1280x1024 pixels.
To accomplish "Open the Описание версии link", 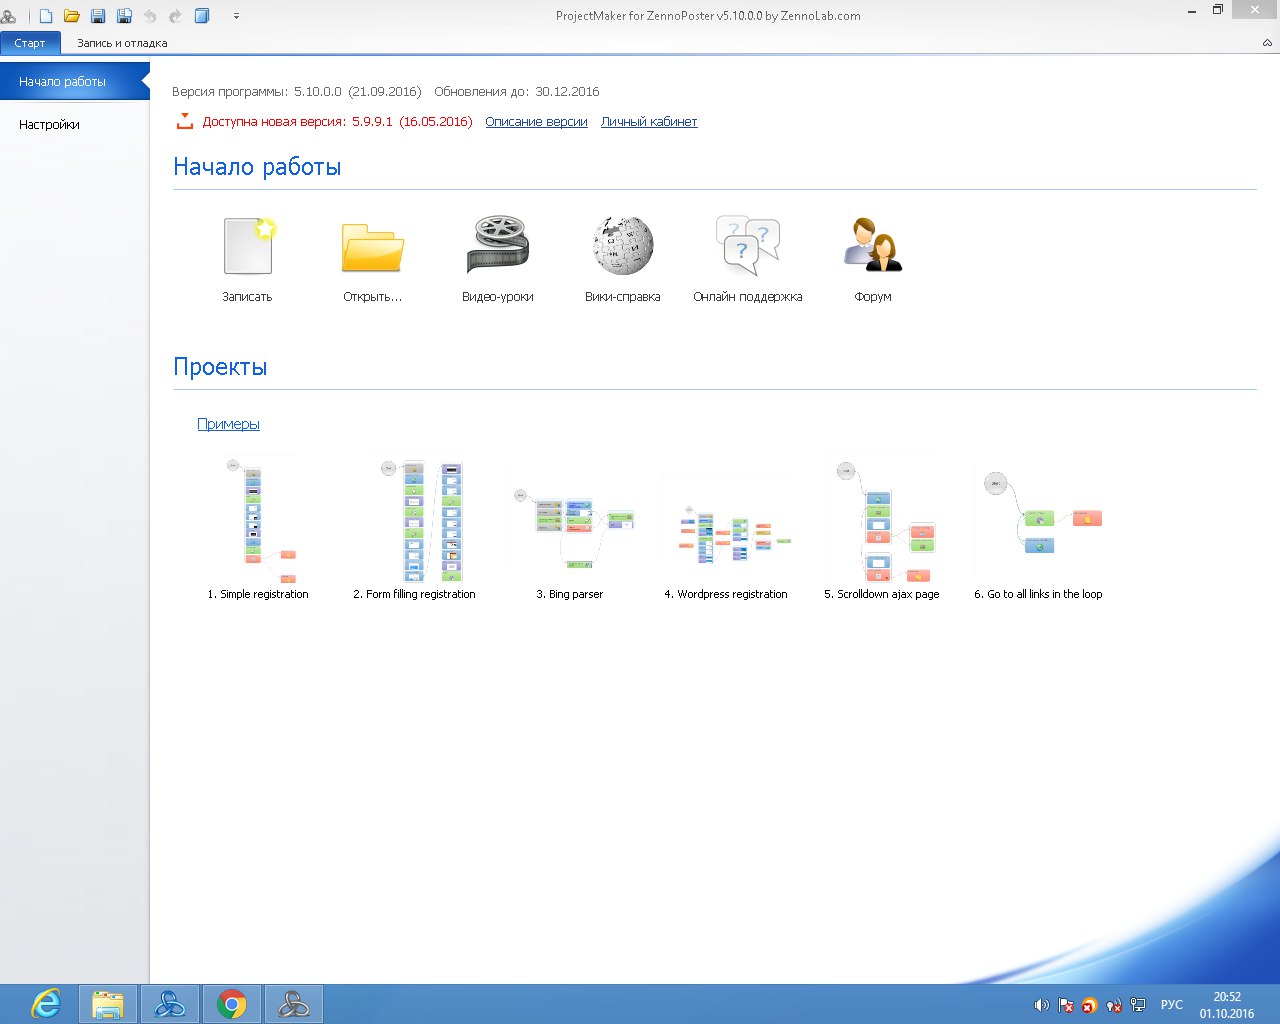I will pyautogui.click(x=536, y=121).
